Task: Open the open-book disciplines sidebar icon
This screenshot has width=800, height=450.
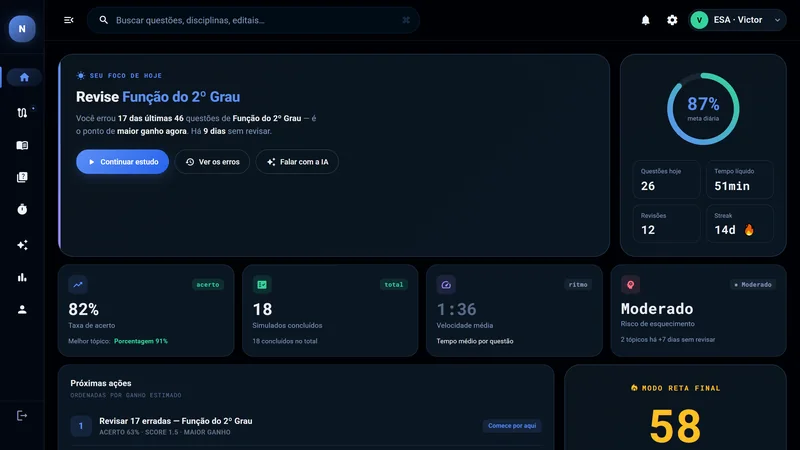Action: click(22, 145)
